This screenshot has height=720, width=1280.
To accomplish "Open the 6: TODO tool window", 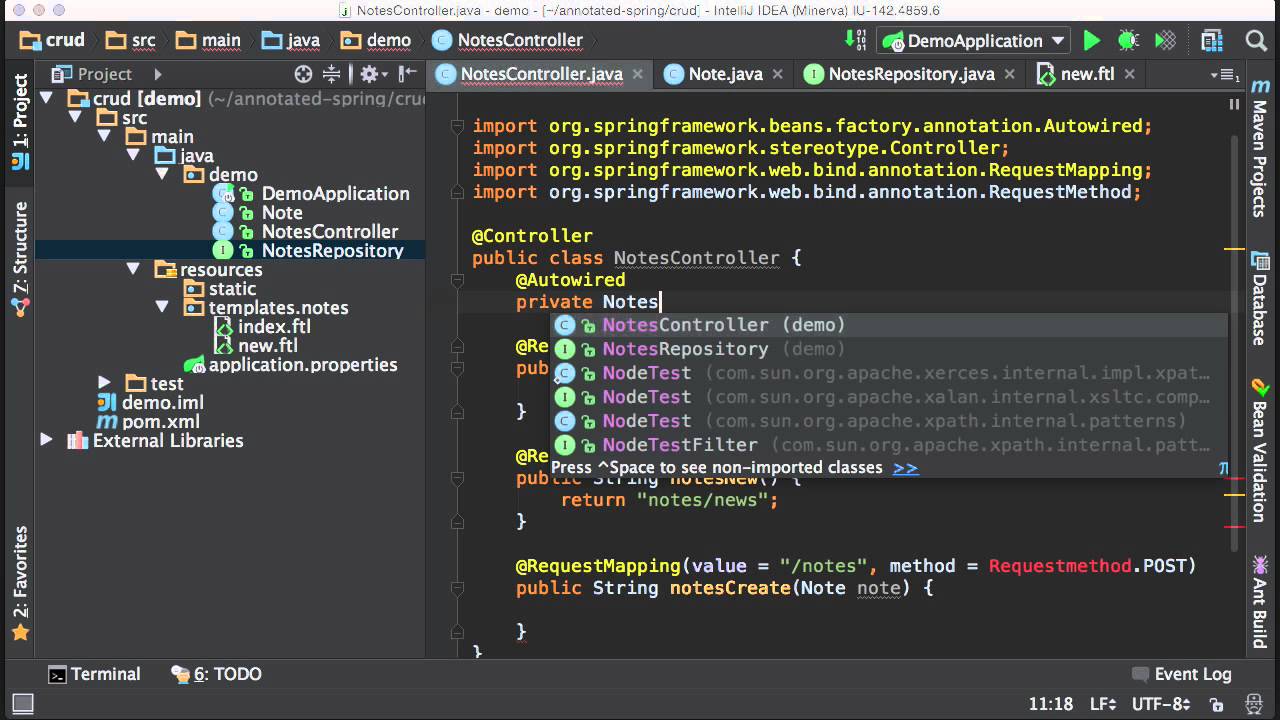I will click(x=216, y=674).
